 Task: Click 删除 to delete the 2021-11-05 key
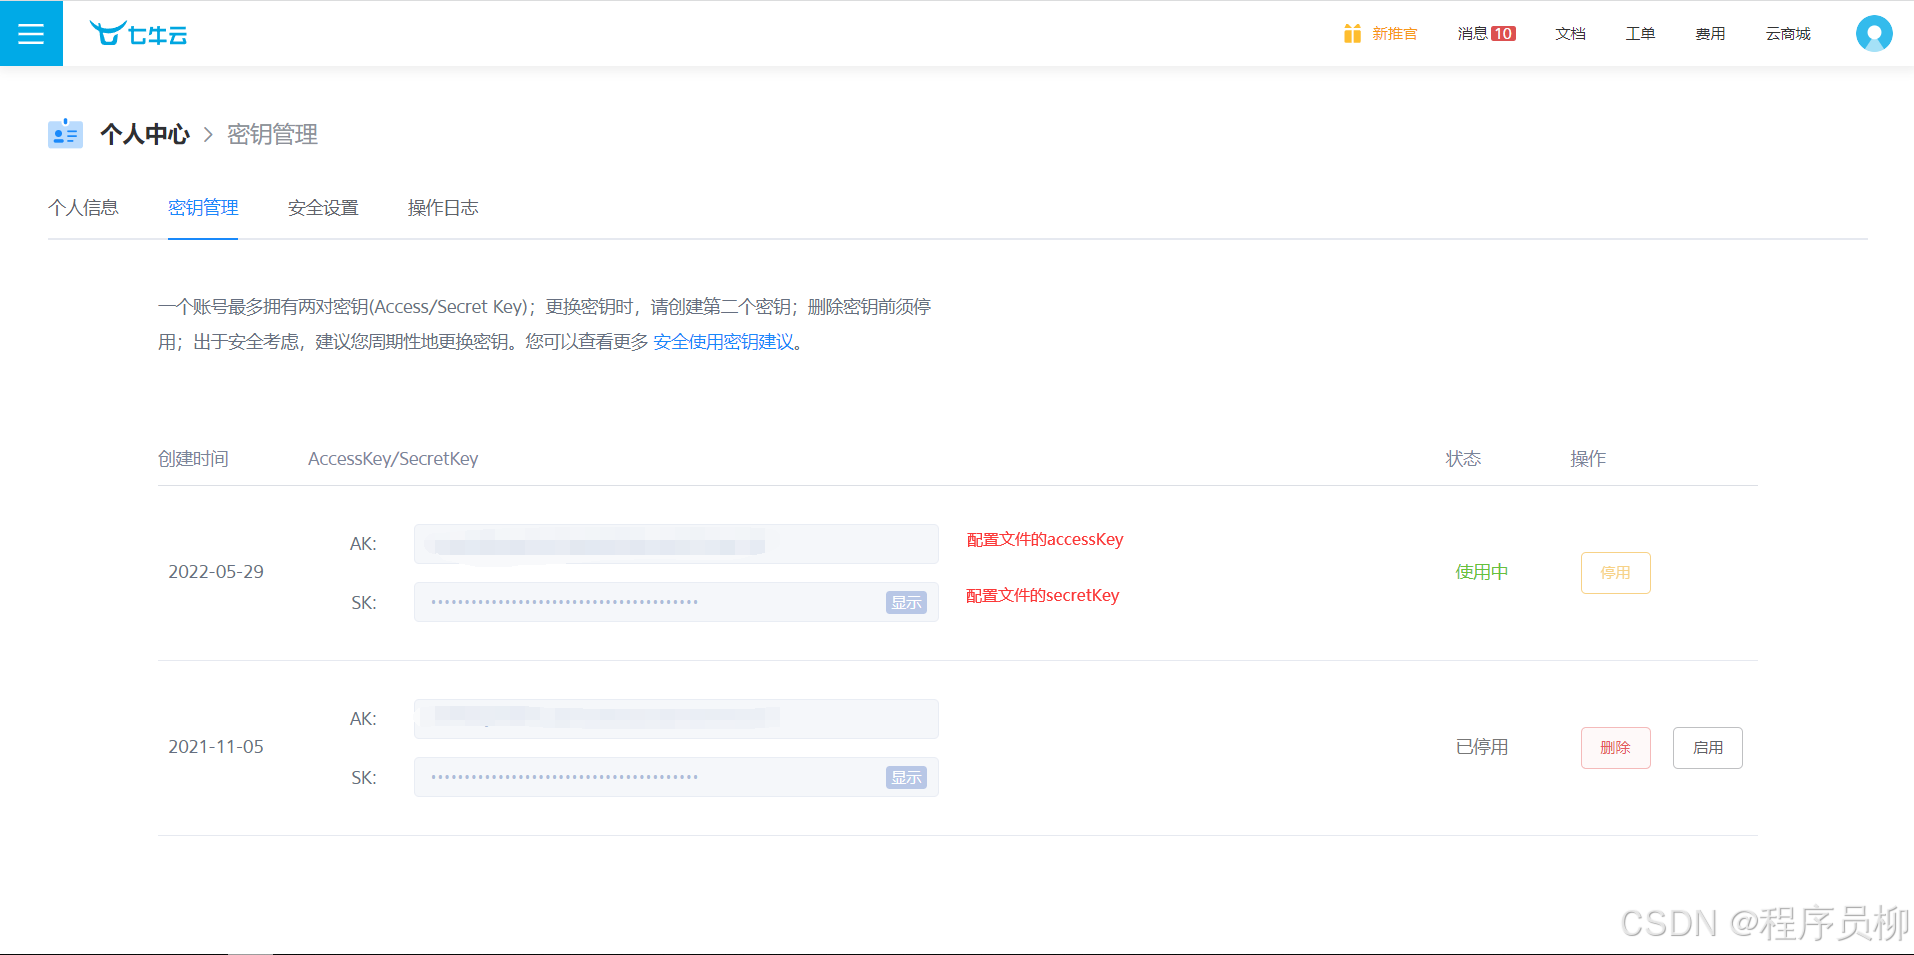click(x=1615, y=748)
